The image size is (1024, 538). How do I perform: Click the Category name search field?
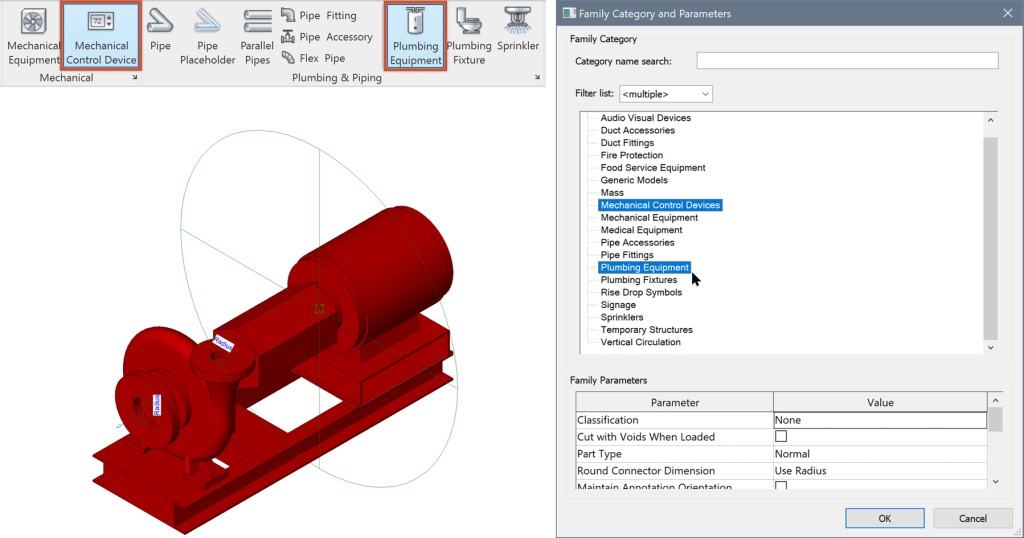point(847,61)
